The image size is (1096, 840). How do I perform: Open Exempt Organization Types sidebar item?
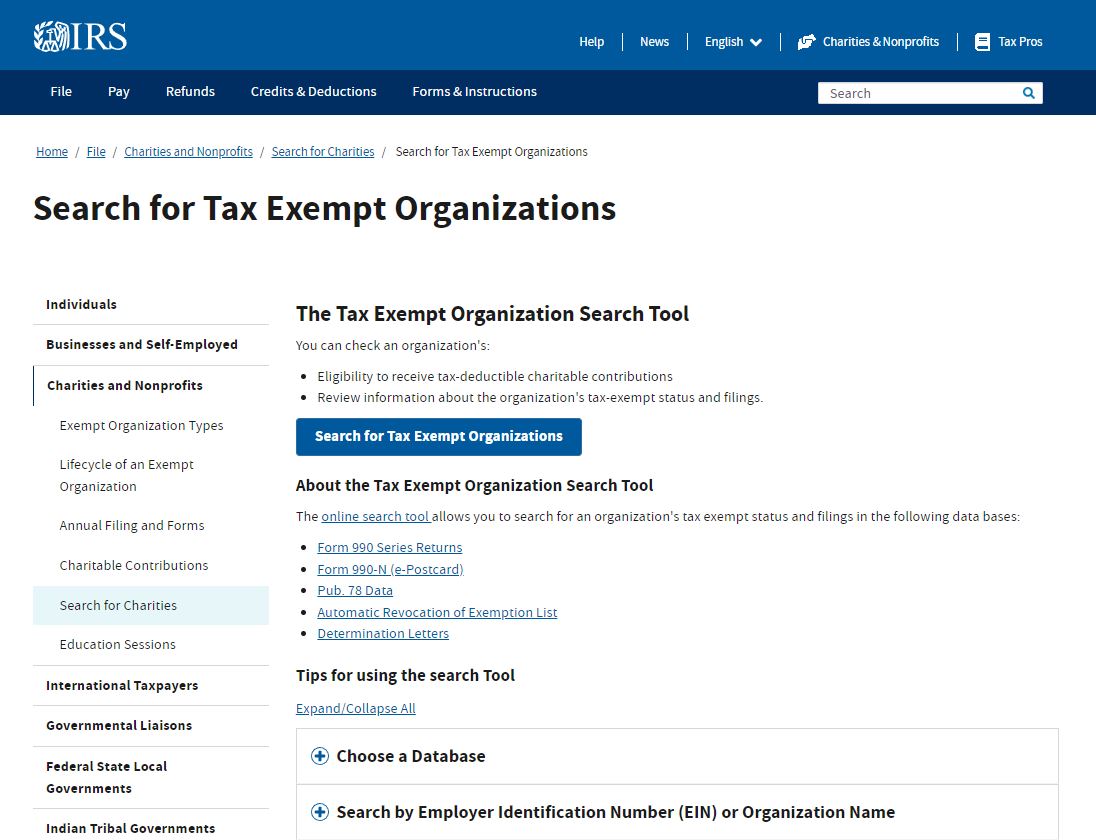(x=141, y=426)
